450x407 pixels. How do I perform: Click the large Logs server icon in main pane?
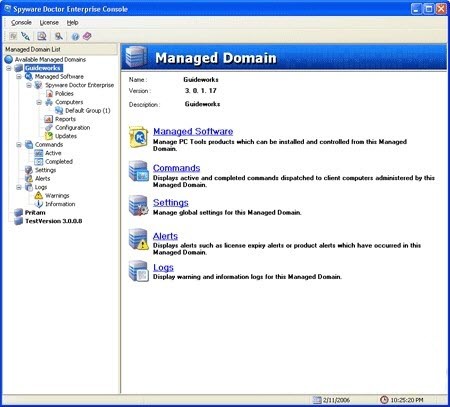(139, 271)
